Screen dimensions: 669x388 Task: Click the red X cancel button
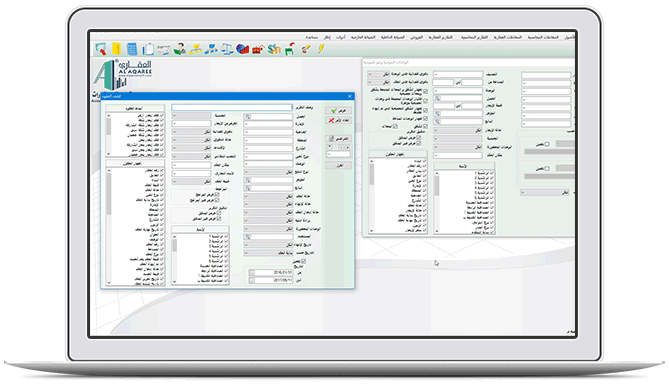pos(338,121)
